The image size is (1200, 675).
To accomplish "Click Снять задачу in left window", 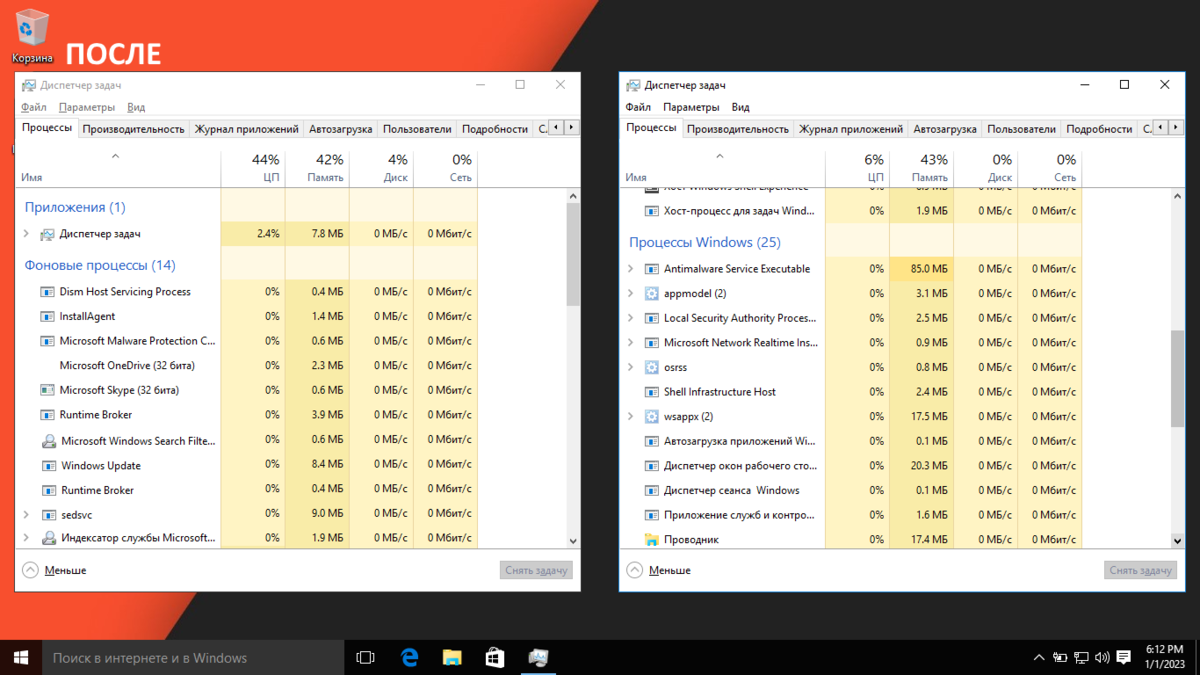I will [536, 570].
